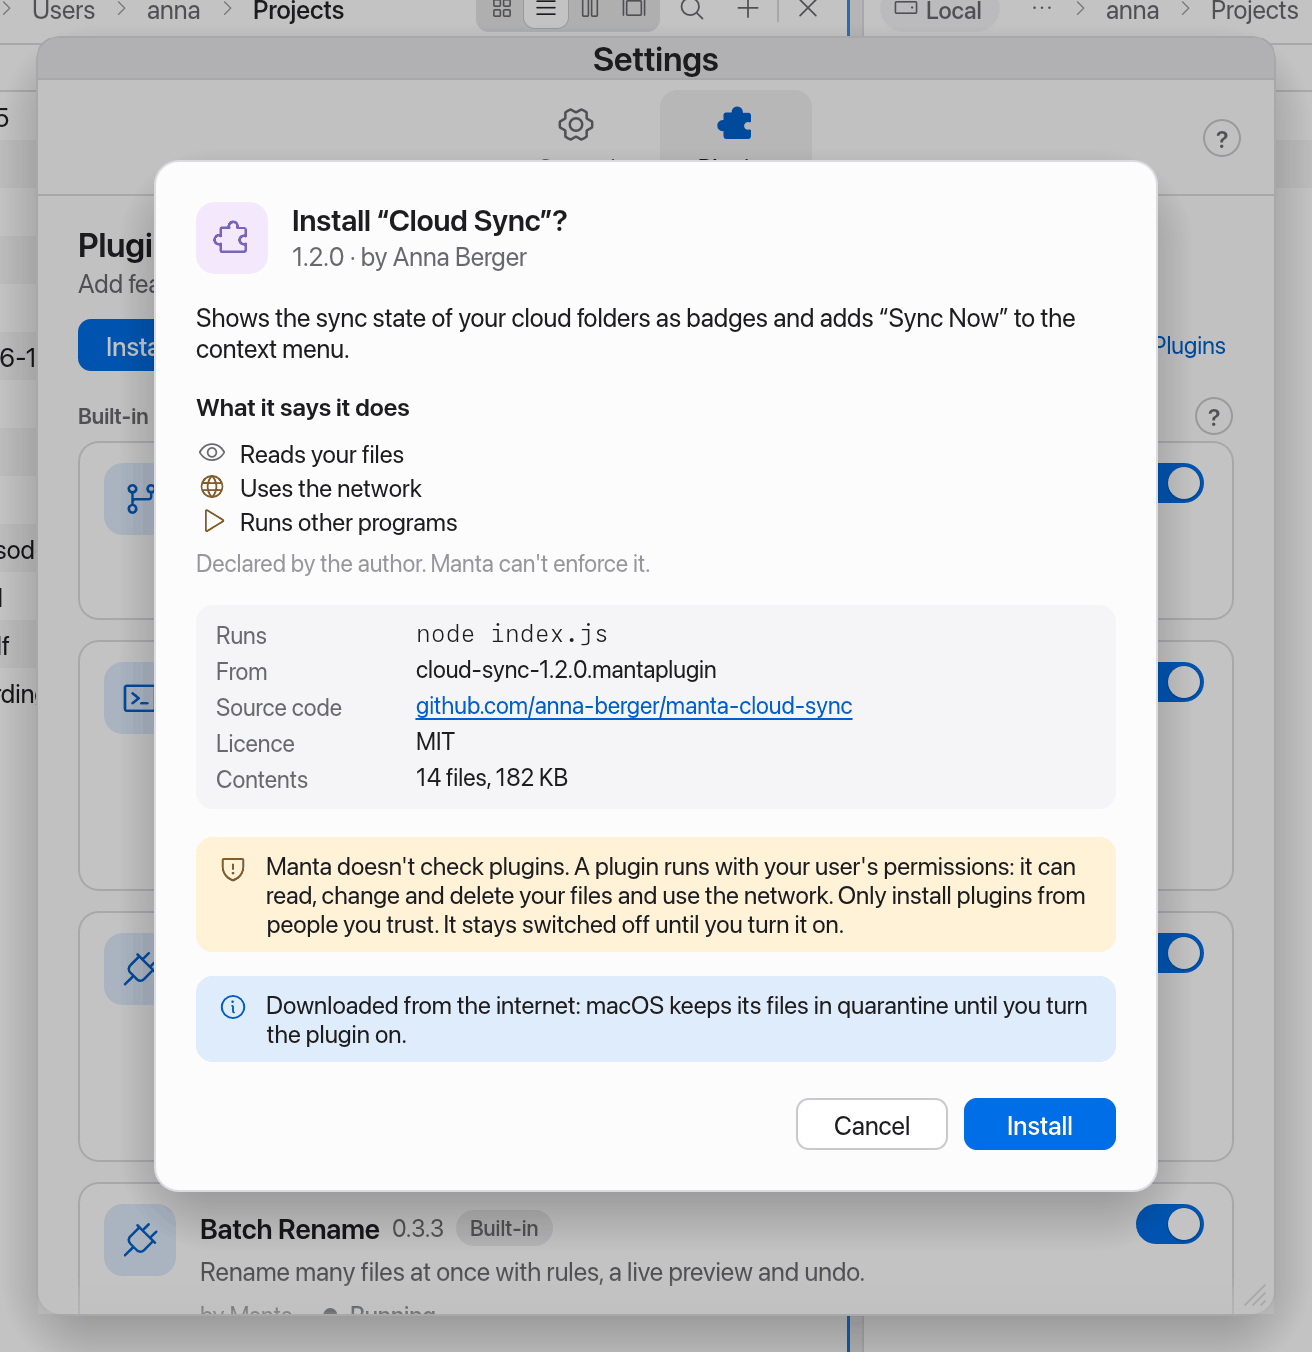
Task: Click the shield warning icon in yellow notice
Action: point(233,868)
